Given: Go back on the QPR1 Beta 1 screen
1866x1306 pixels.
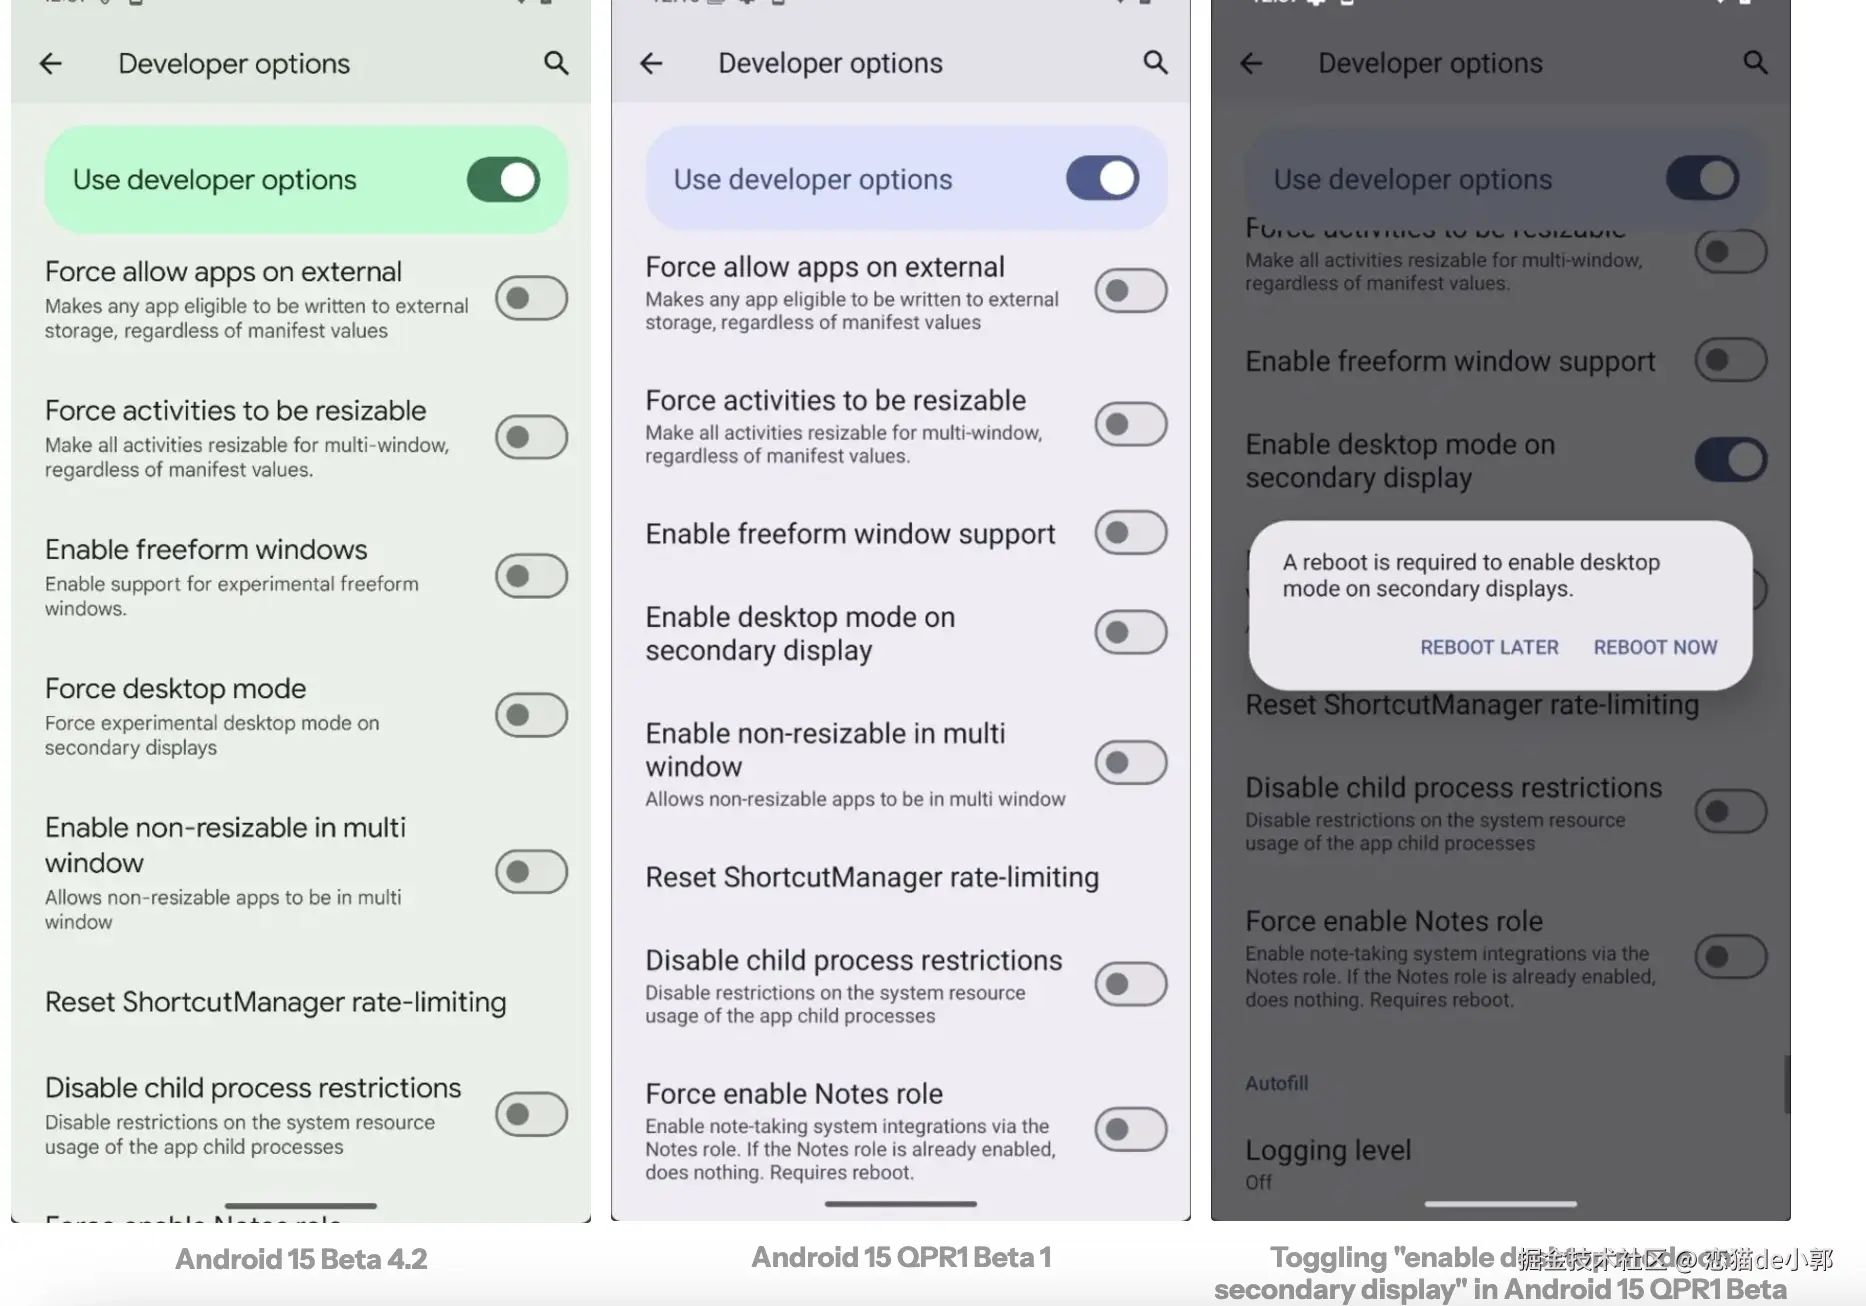Looking at the screenshot, I should tap(651, 64).
